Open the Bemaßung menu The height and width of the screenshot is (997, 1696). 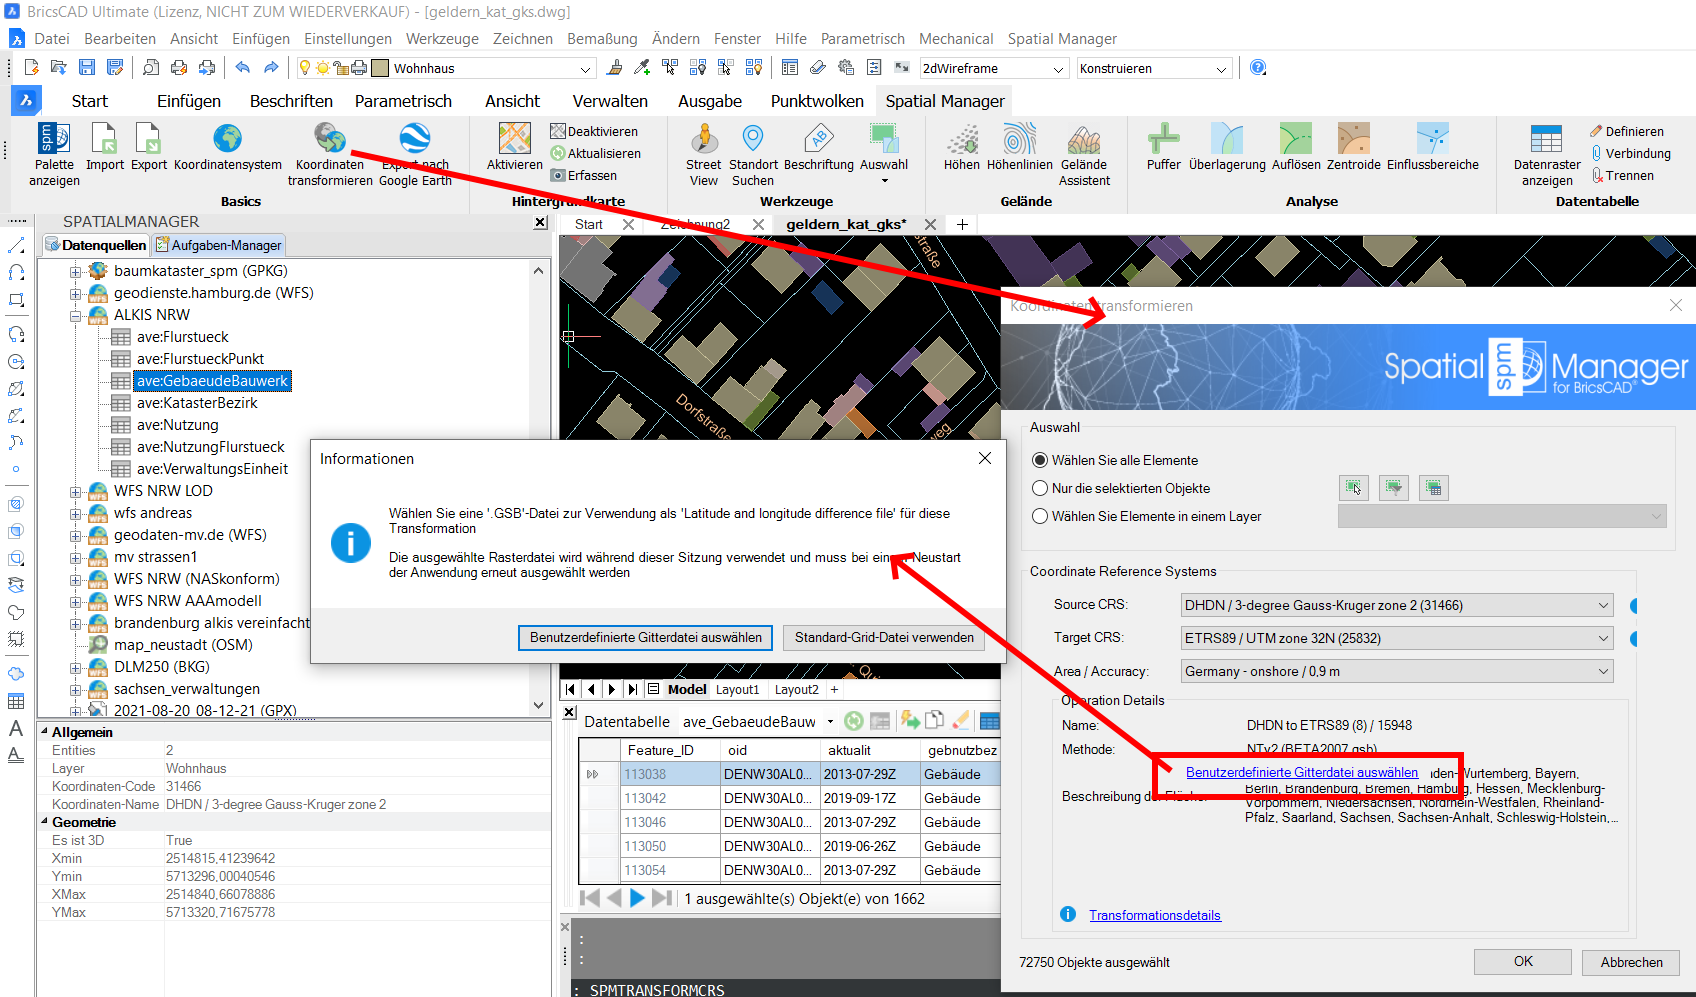(602, 39)
